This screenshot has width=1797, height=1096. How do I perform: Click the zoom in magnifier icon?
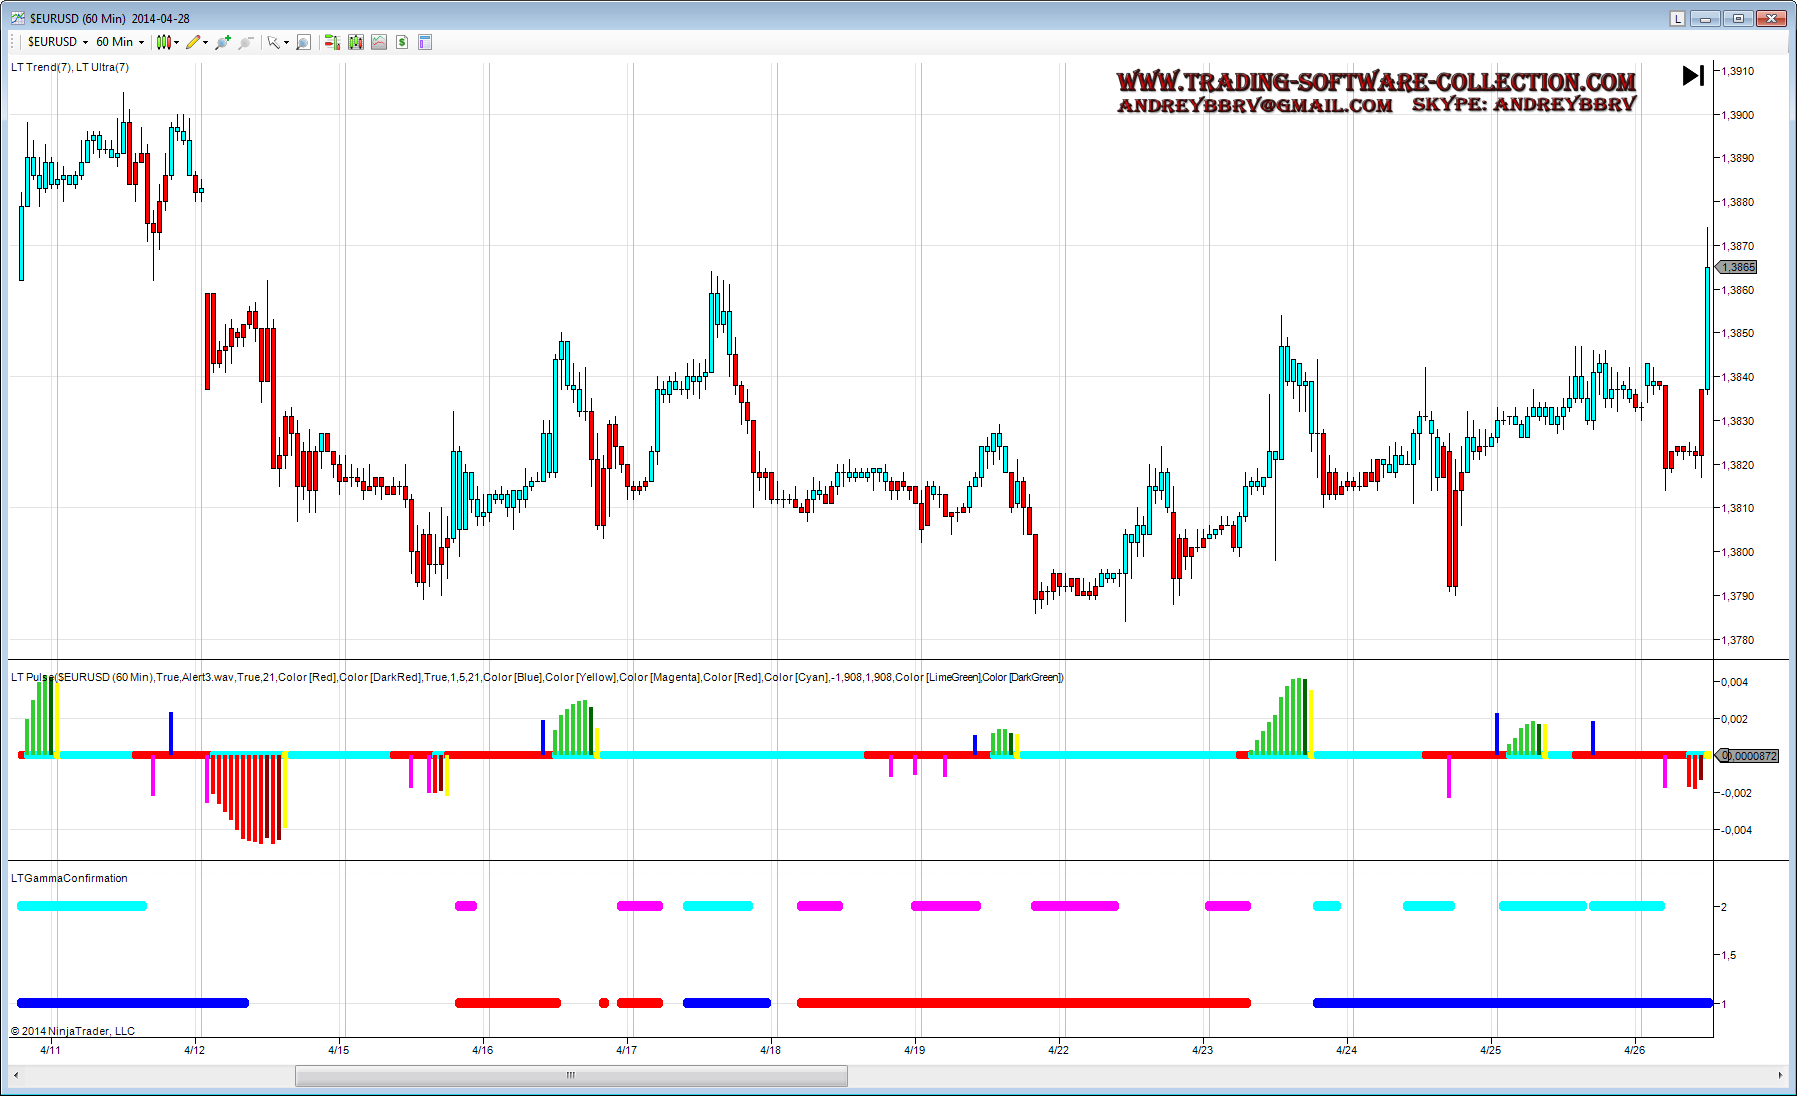(222, 42)
